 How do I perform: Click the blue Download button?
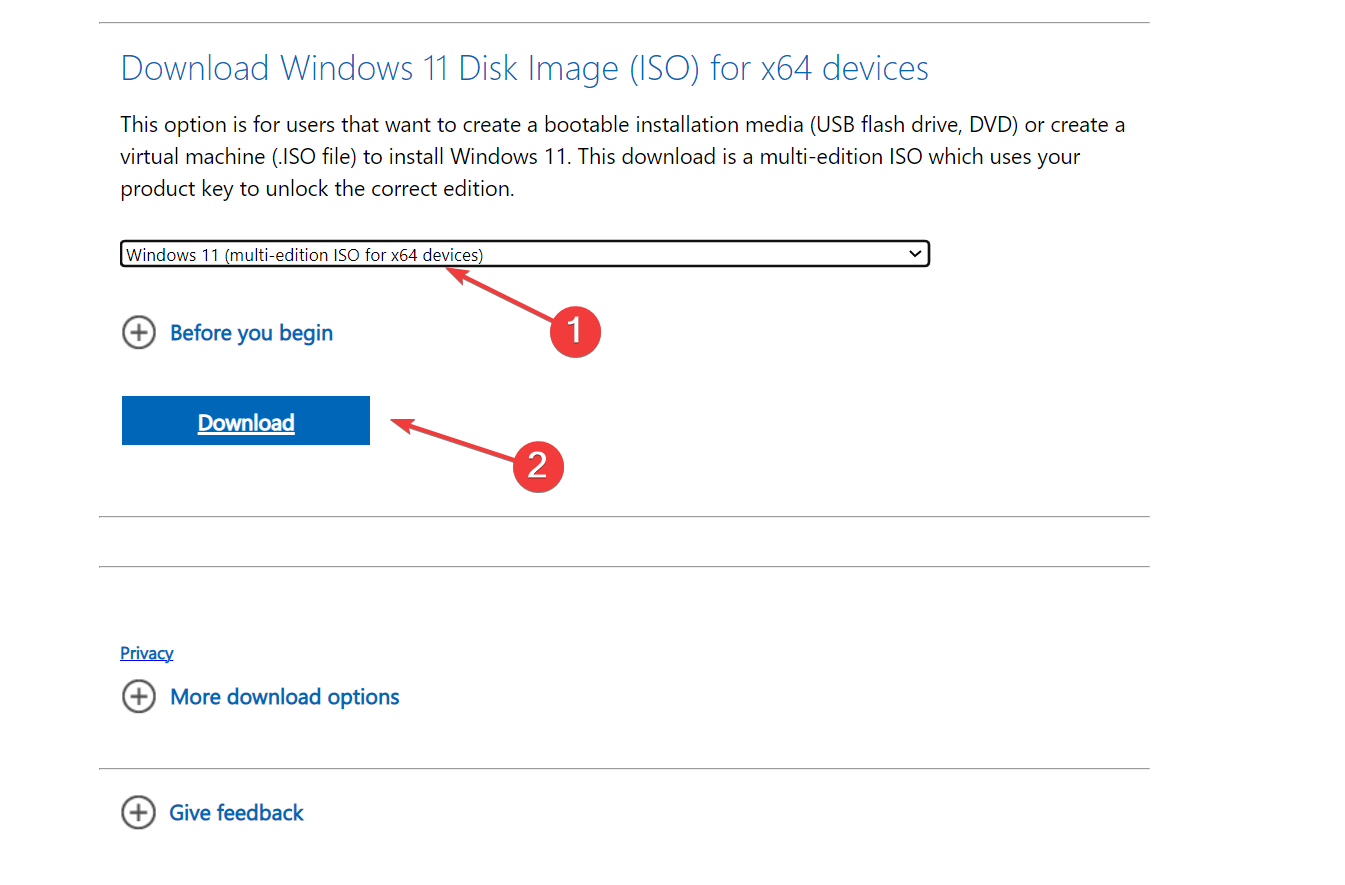(x=246, y=421)
